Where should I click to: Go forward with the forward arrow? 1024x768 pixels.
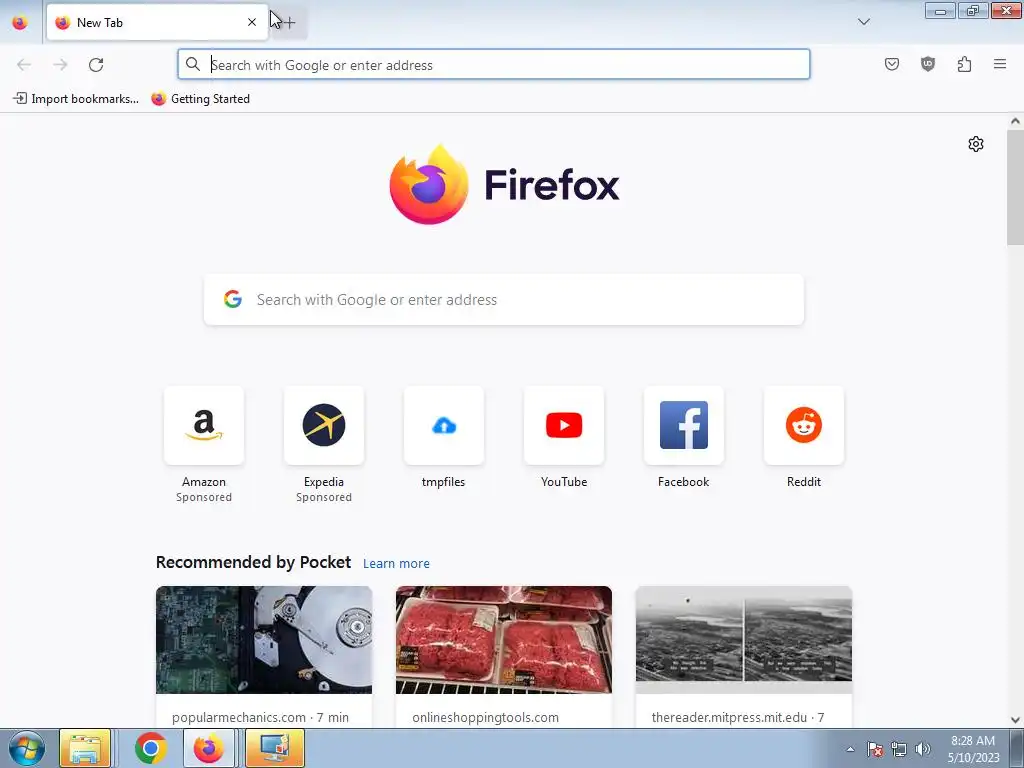click(x=60, y=65)
